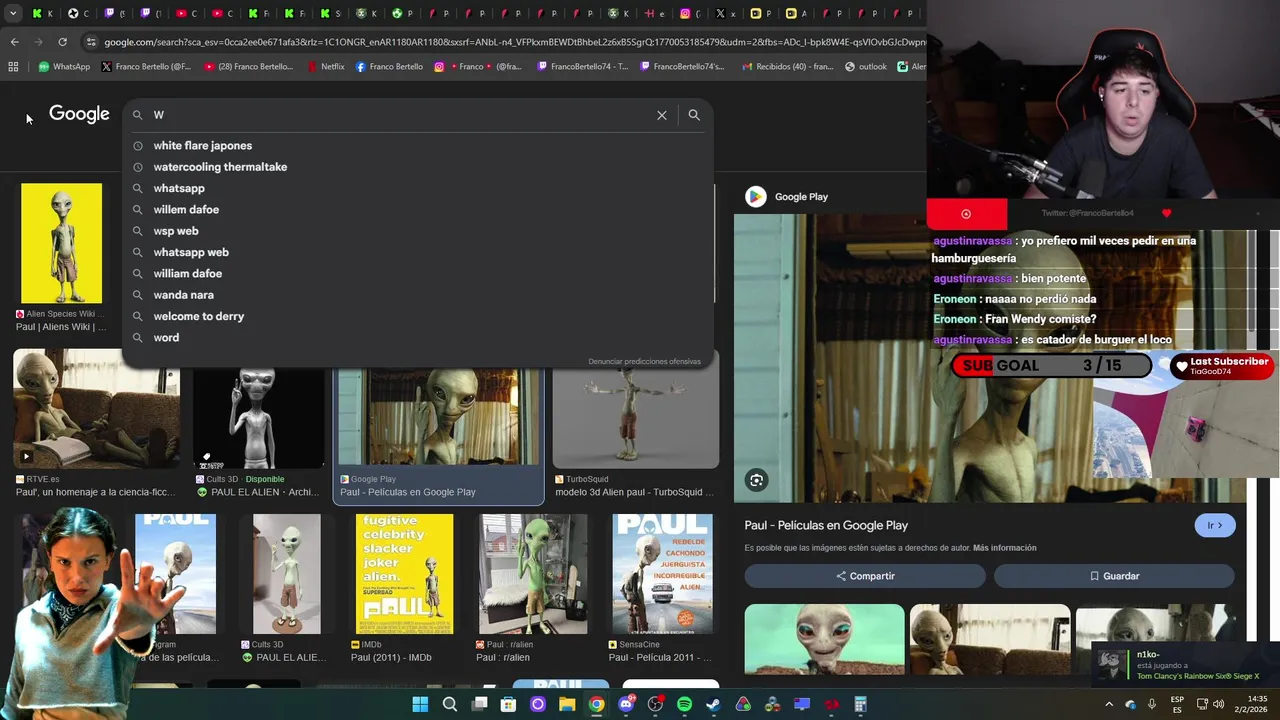1280x720 pixels.
Task: Open the SensaCine Paul Película 2011 thumbnail
Action: pos(662,574)
